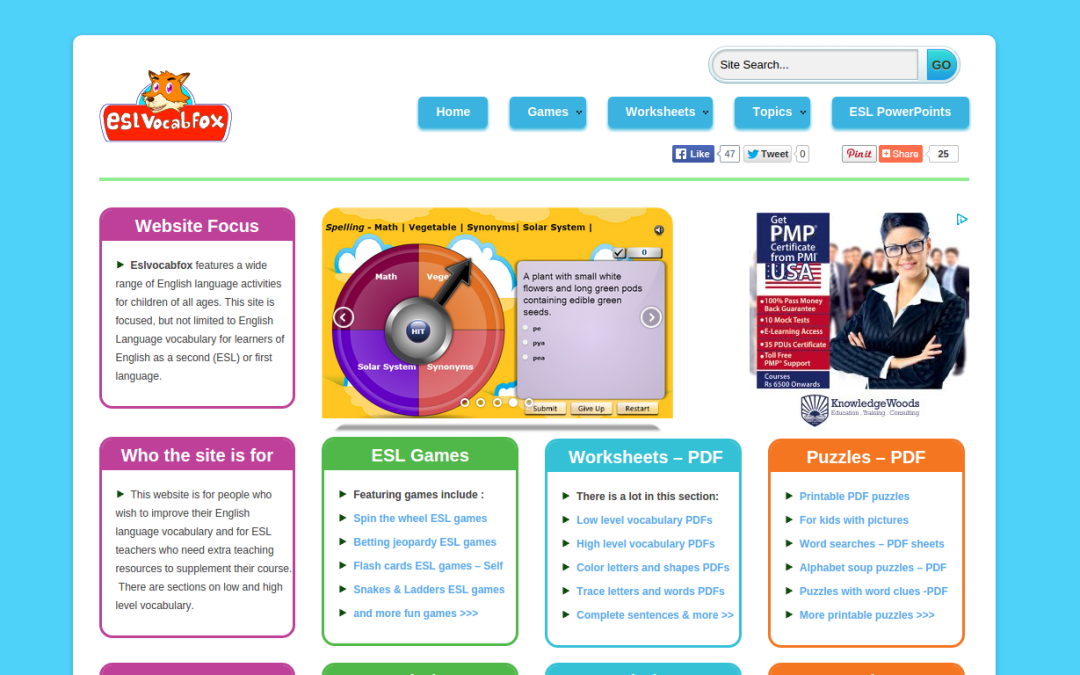
Task: Click the Give Up button
Action: point(591,408)
